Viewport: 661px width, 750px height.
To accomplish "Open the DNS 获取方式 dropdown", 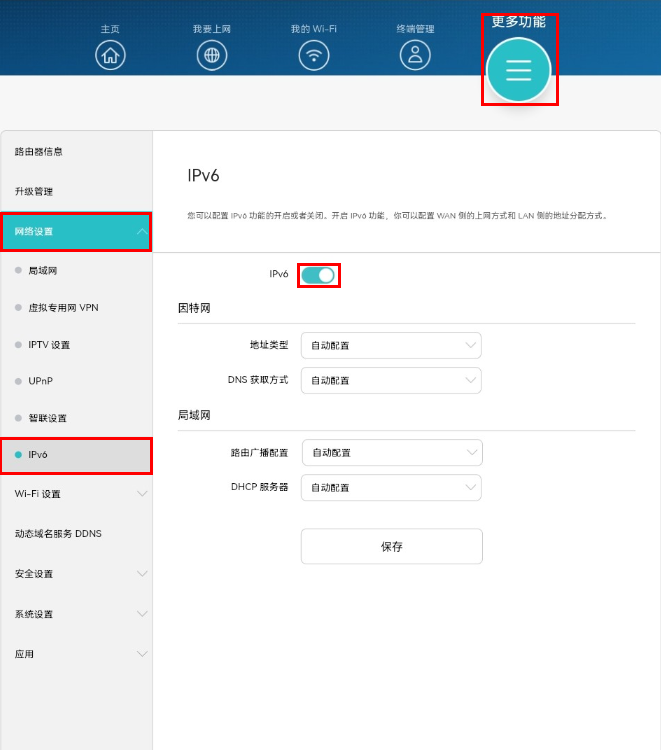I will point(391,381).
